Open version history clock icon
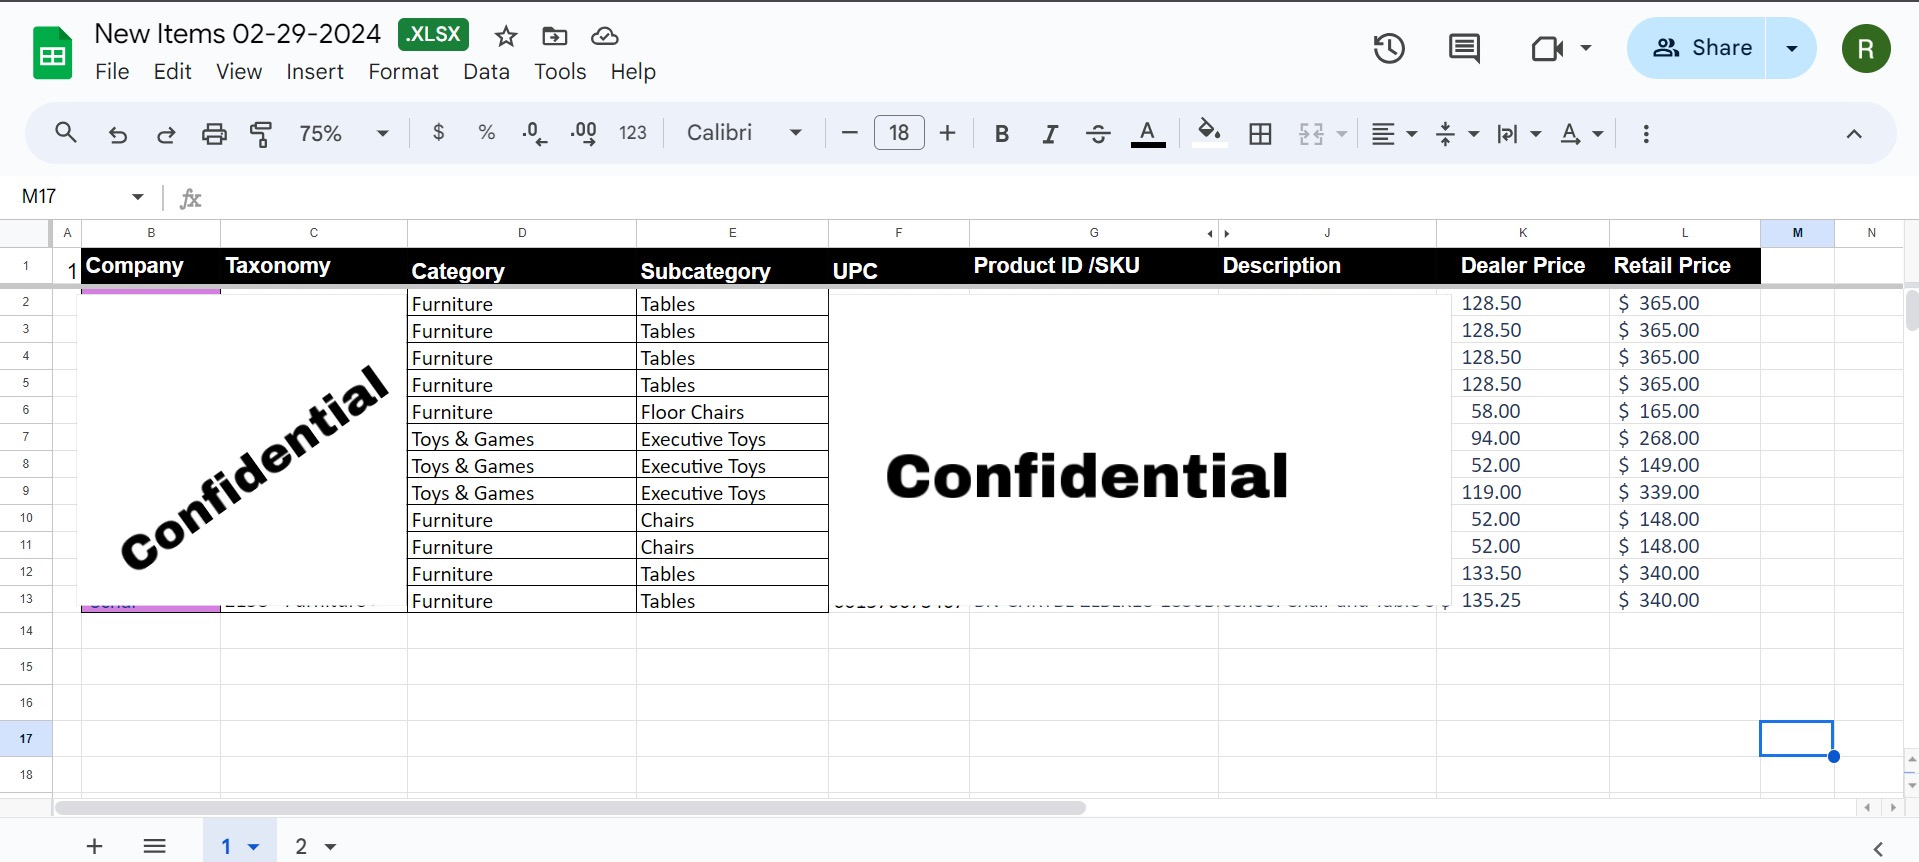1919x862 pixels. point(1389,48)
